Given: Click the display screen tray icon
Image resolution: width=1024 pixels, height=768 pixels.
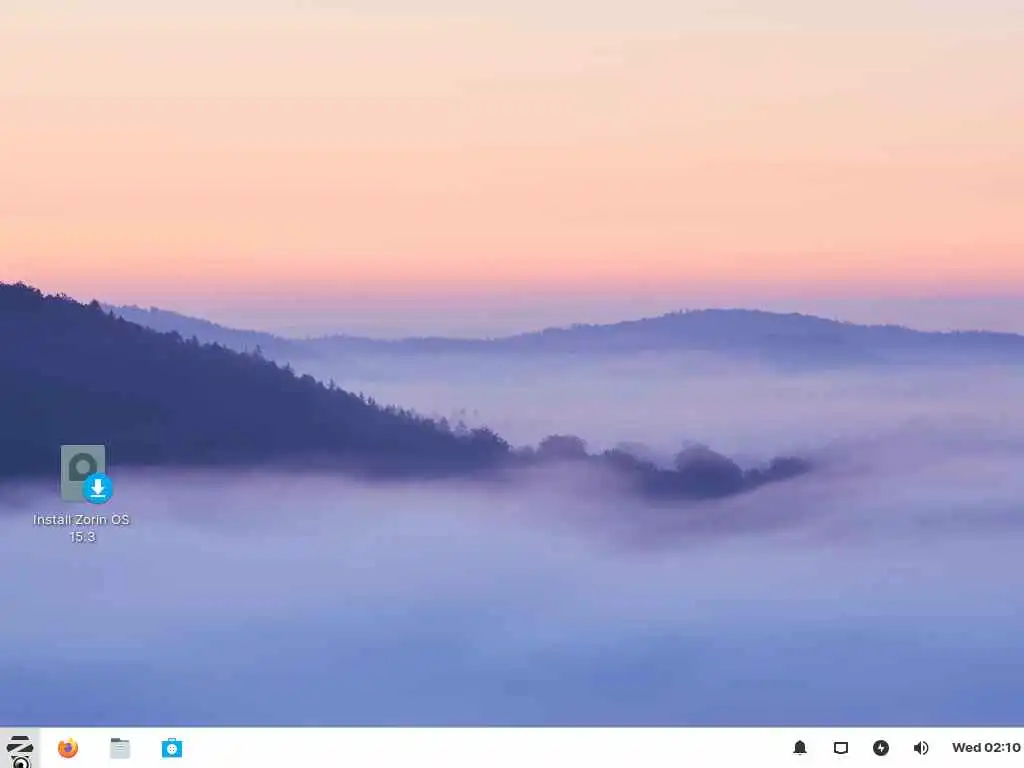Looking at the screenshot, I should 841,748.
